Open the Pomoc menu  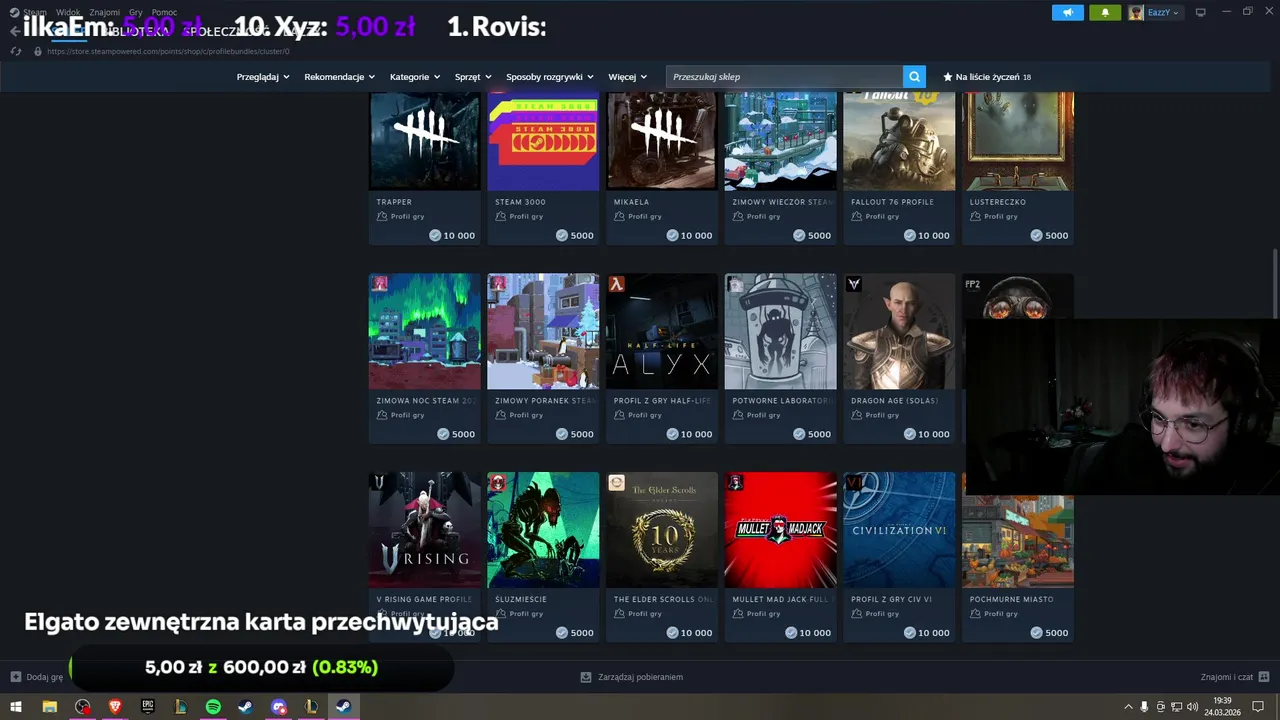tap(164, 12)
